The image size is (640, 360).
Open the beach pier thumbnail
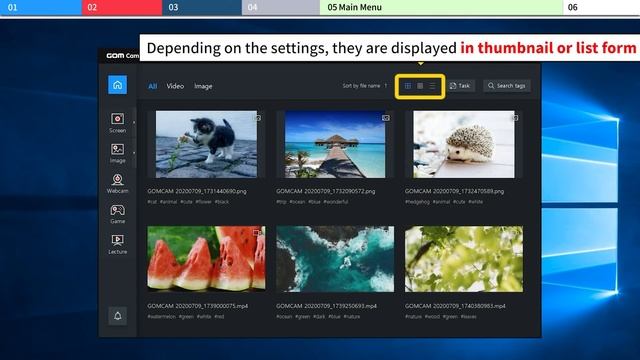335,144
